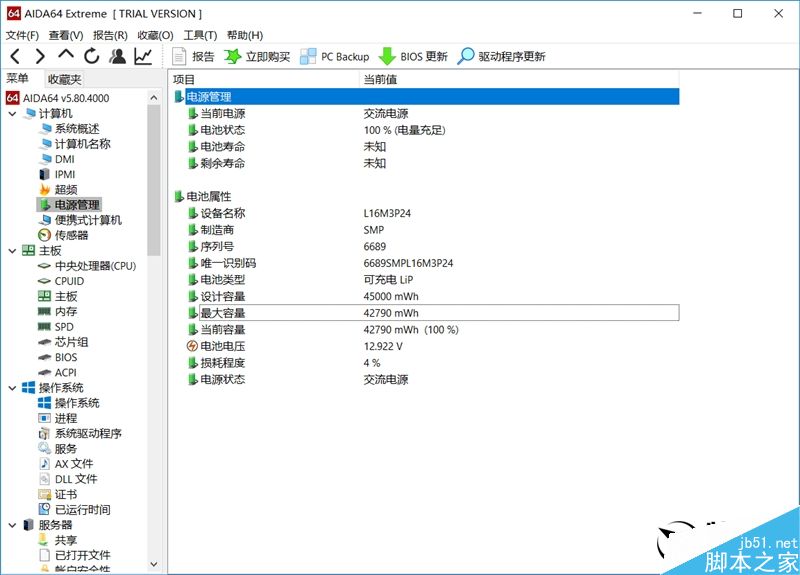Click tree scrollbar up arrow
This screenshot has height=575, width=800.
(x=154, y=97)
